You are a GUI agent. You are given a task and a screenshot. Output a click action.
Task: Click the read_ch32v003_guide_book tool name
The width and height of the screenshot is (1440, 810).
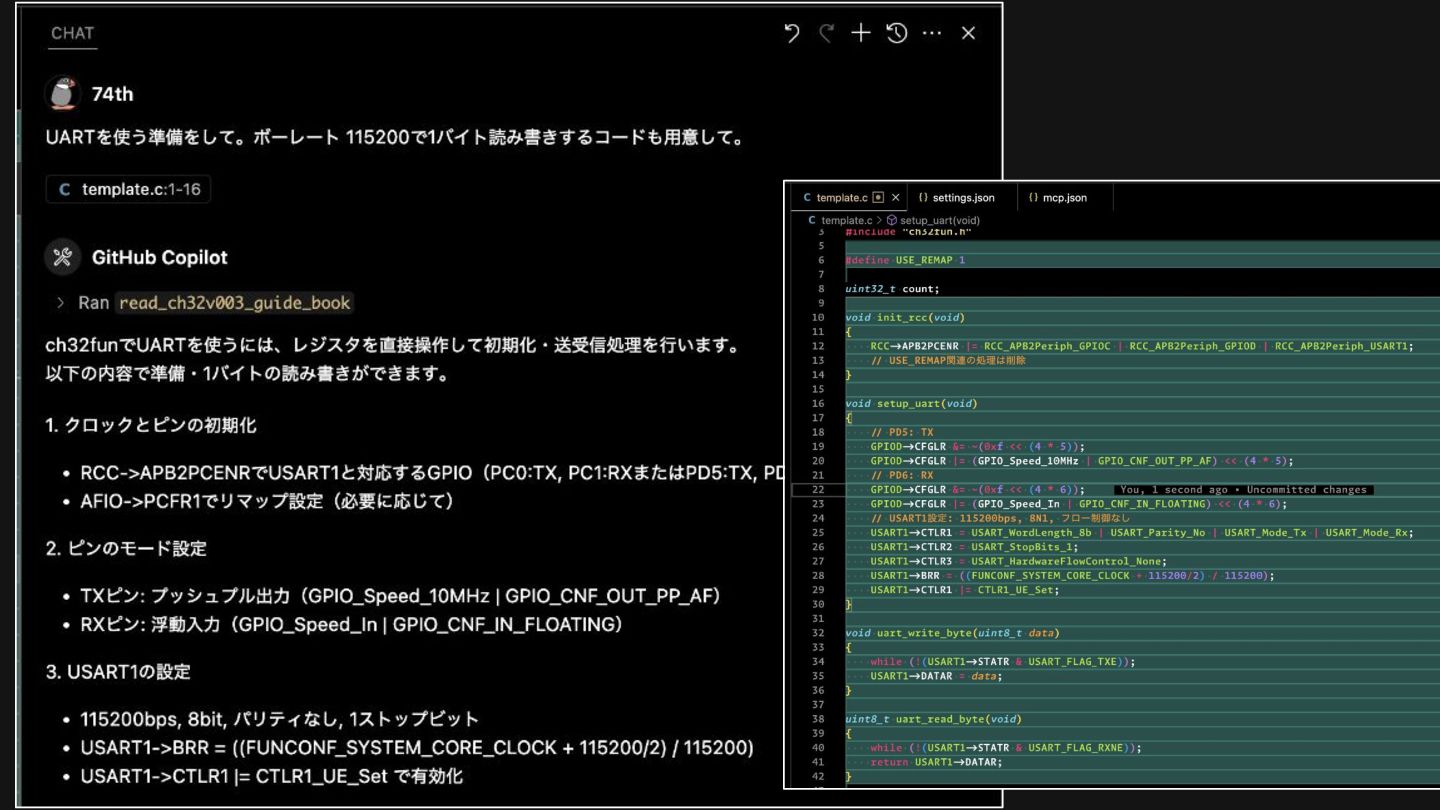click(235, 302)
